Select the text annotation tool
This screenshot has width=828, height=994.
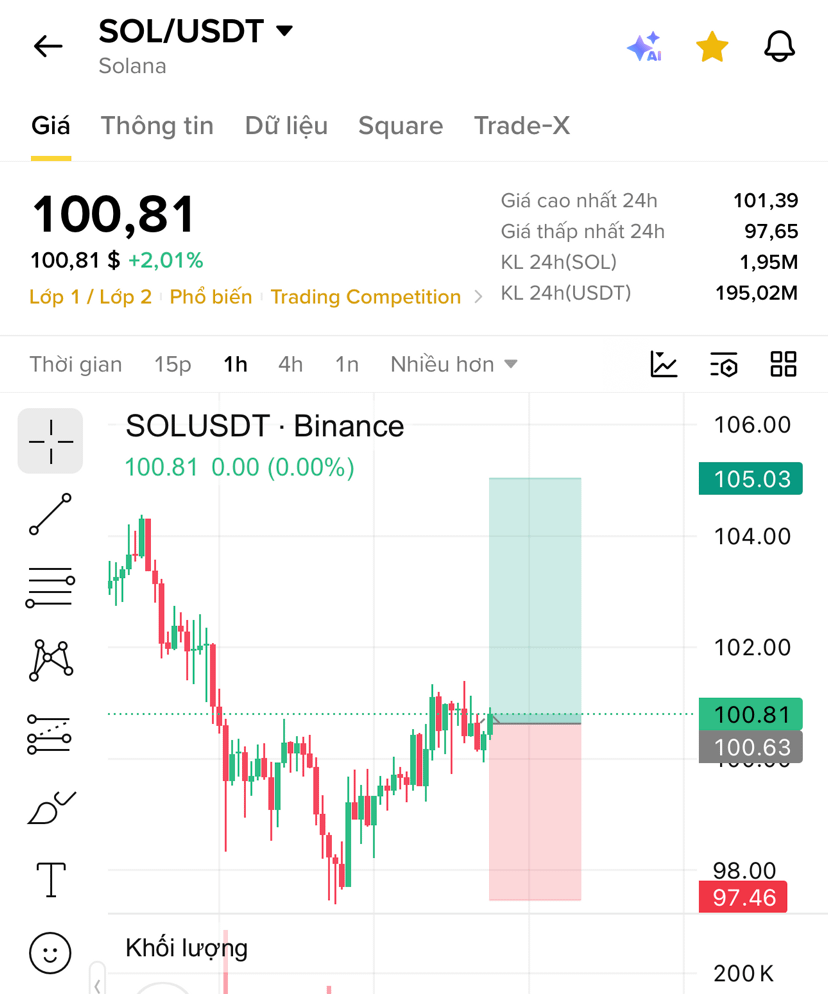[51, 880]
